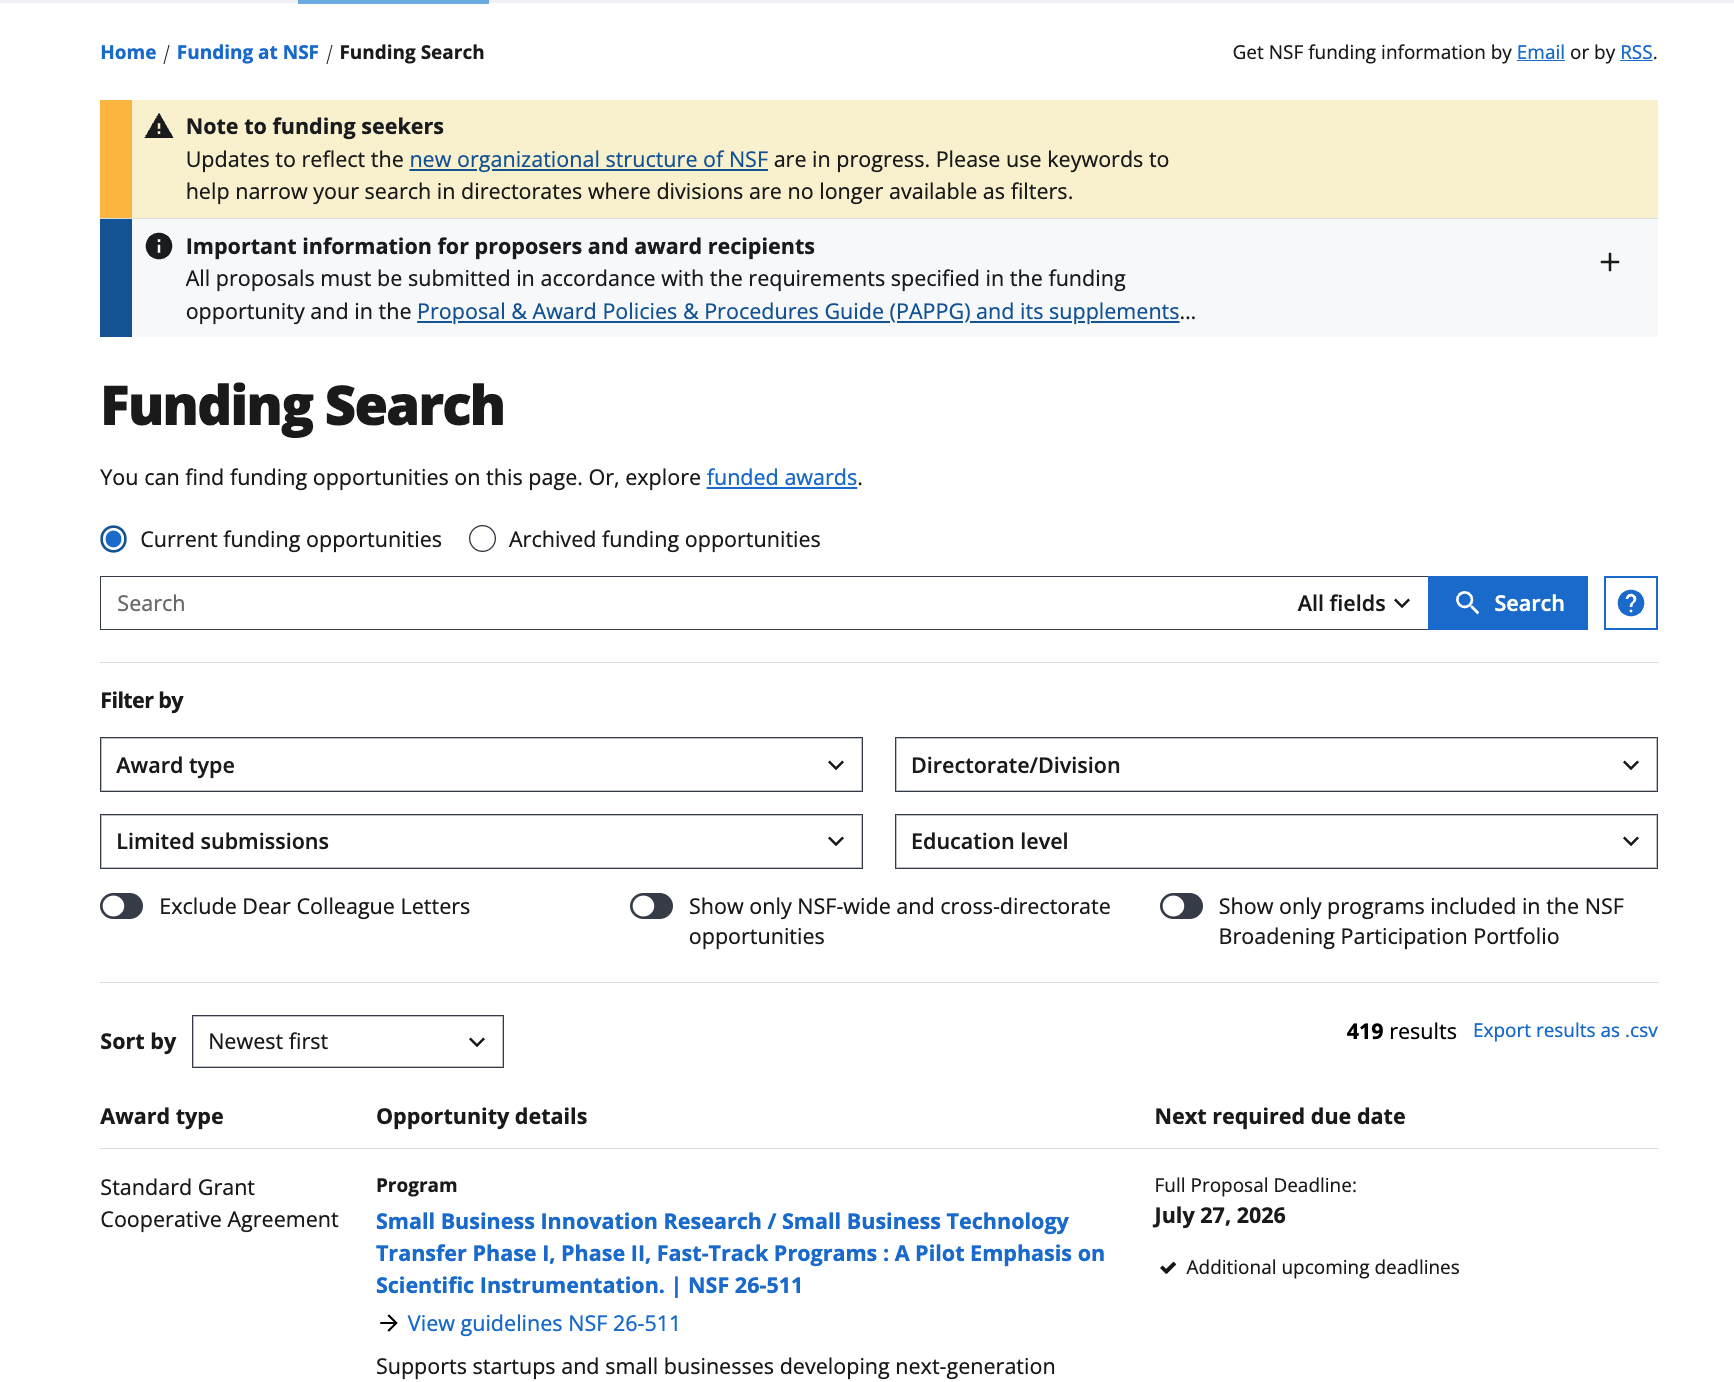
Task: Click View guidelines NSF 26-511 link
Action: [543, 1323]
